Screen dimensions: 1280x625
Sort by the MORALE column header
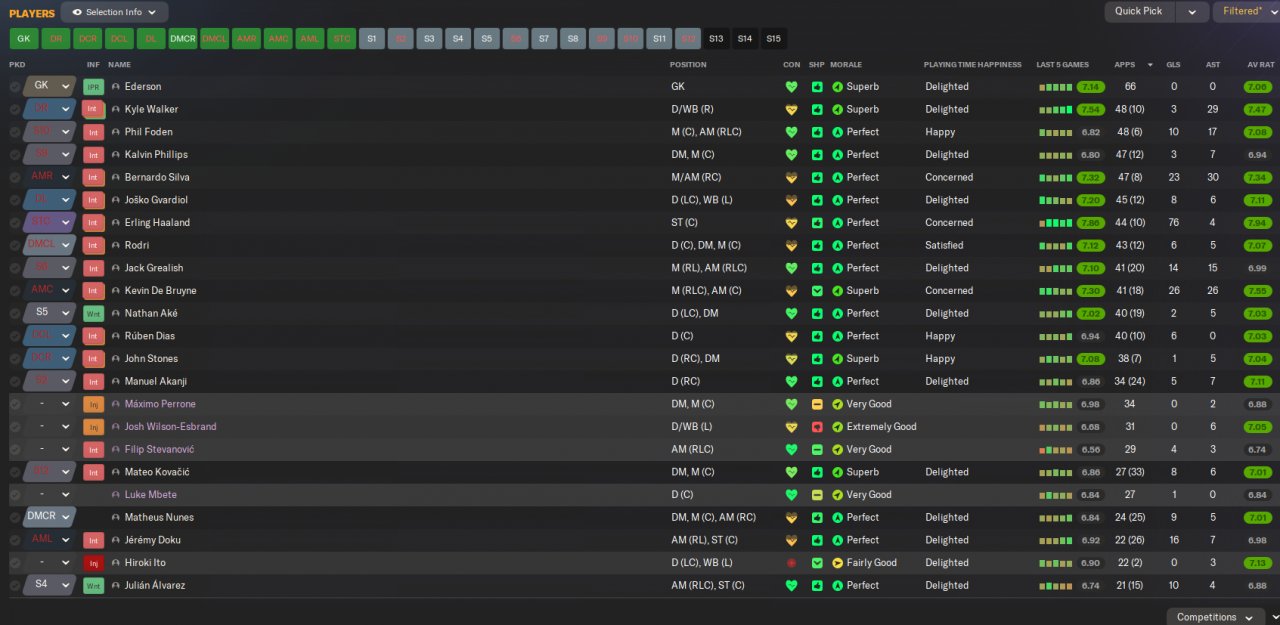tap(847, 65)
